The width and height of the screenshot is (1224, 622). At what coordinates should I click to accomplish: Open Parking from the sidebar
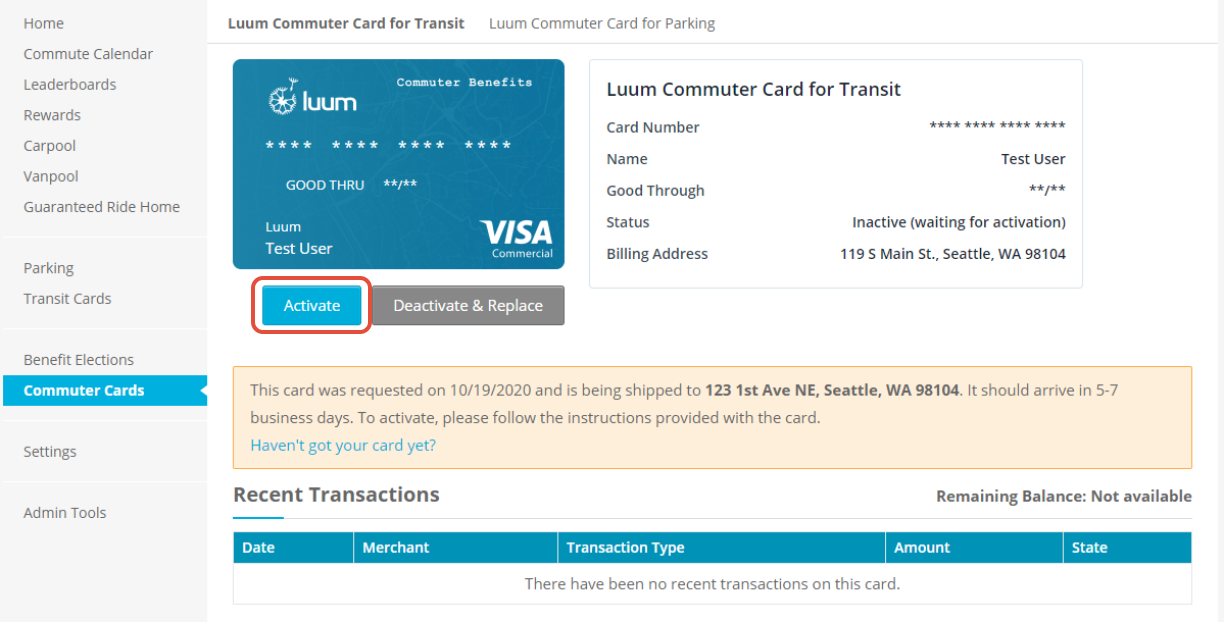[x=49, y=268]
